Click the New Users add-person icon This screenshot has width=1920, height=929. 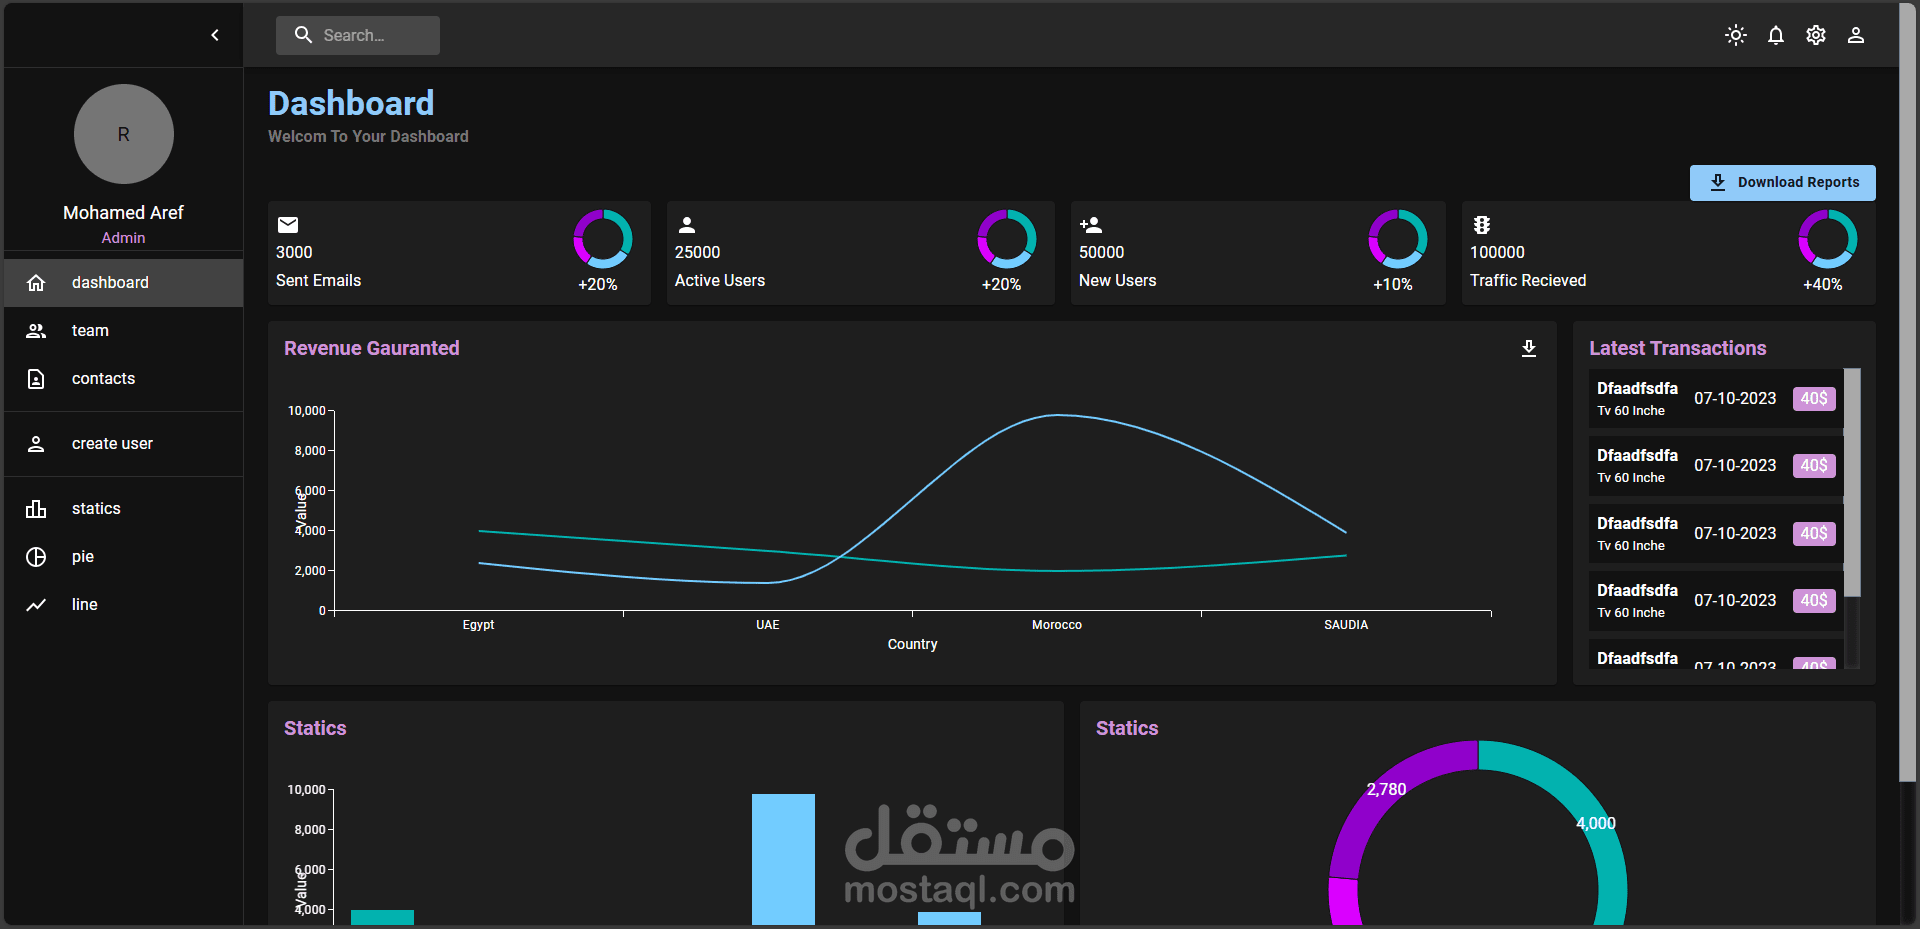click(1091, 225)
